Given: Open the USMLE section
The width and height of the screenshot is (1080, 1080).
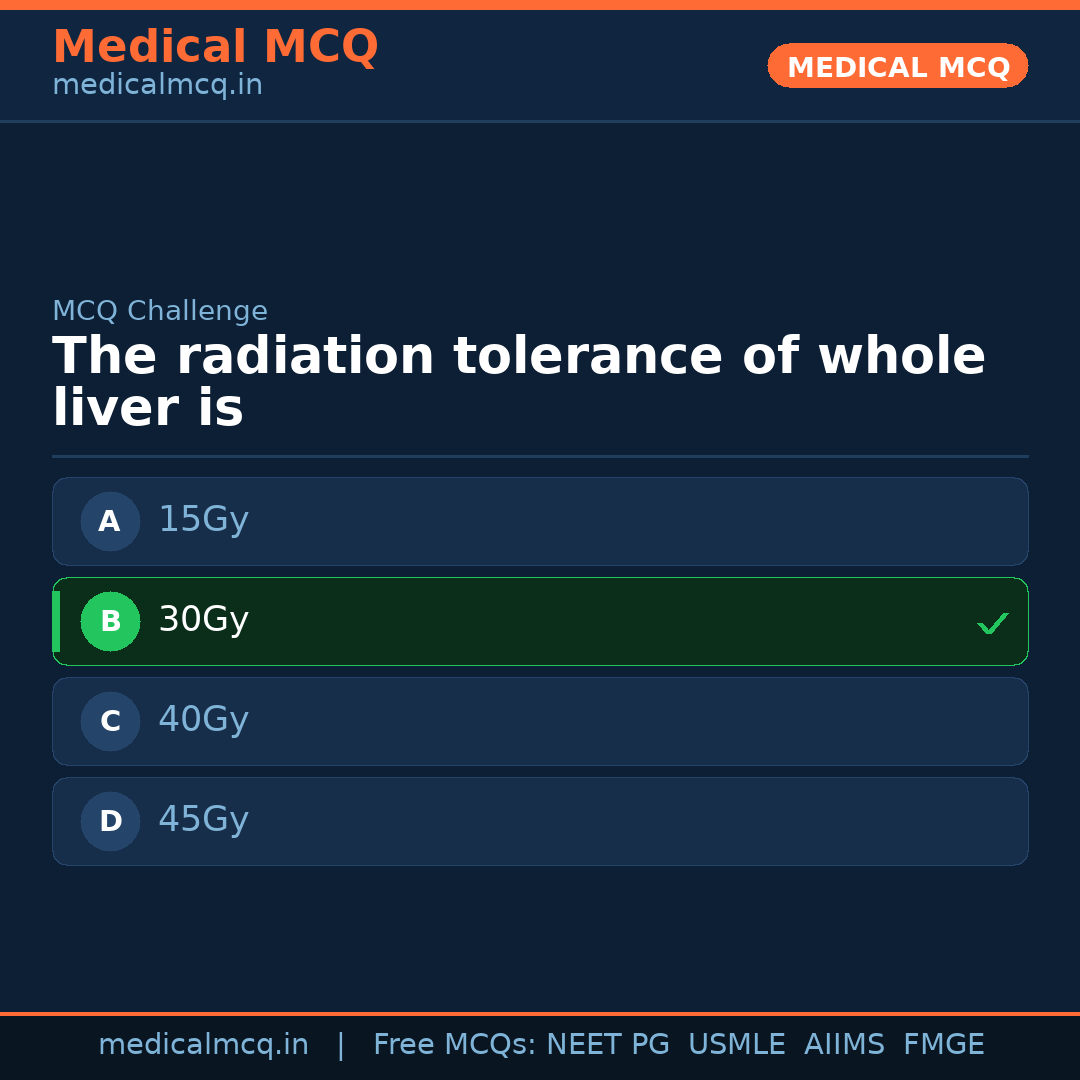Looking at the screenshot, I should (x=737, y=1044).
